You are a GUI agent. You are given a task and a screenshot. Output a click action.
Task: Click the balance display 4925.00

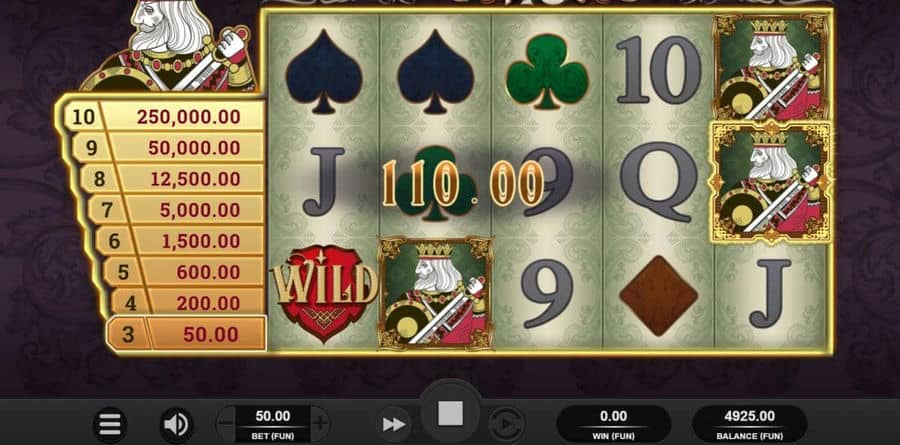coord(749,424)
